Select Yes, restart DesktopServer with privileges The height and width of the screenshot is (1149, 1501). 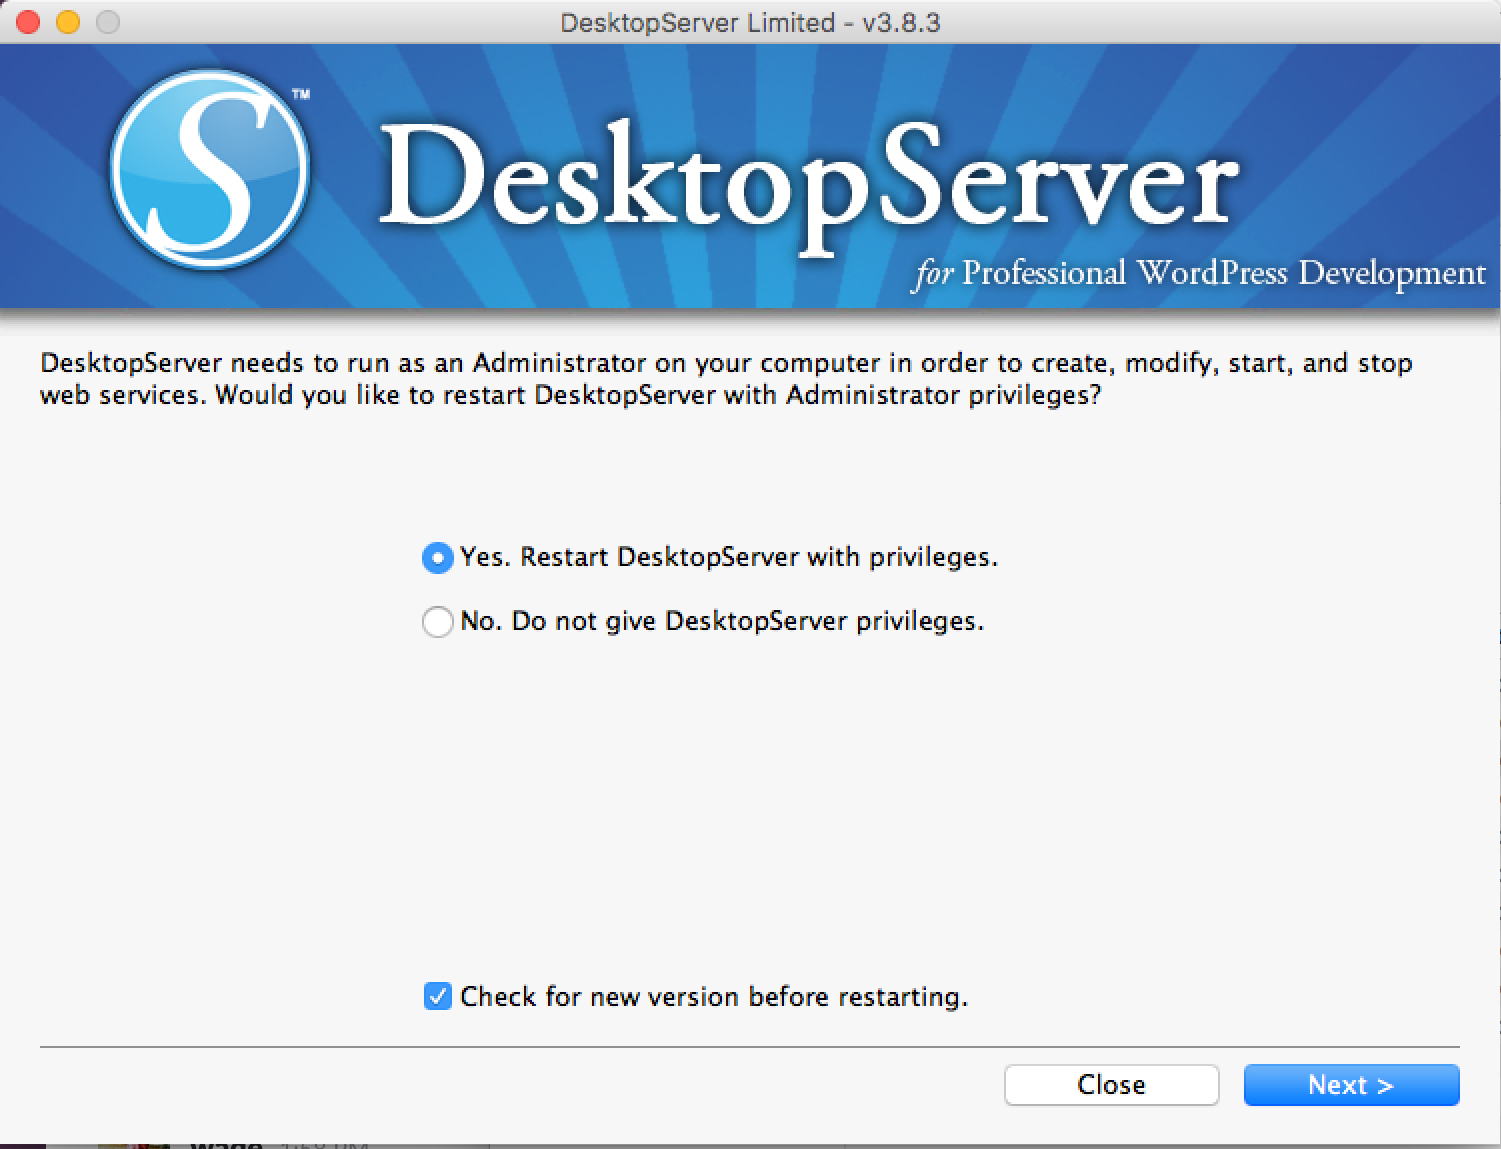coord(437,558)
